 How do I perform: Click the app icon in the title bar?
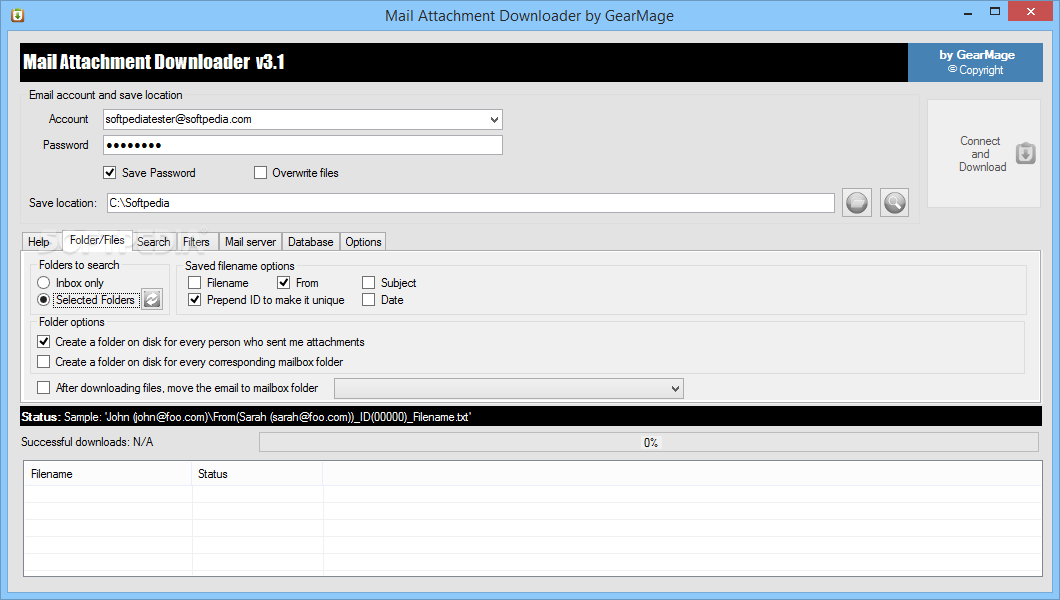tap(18, 15)
